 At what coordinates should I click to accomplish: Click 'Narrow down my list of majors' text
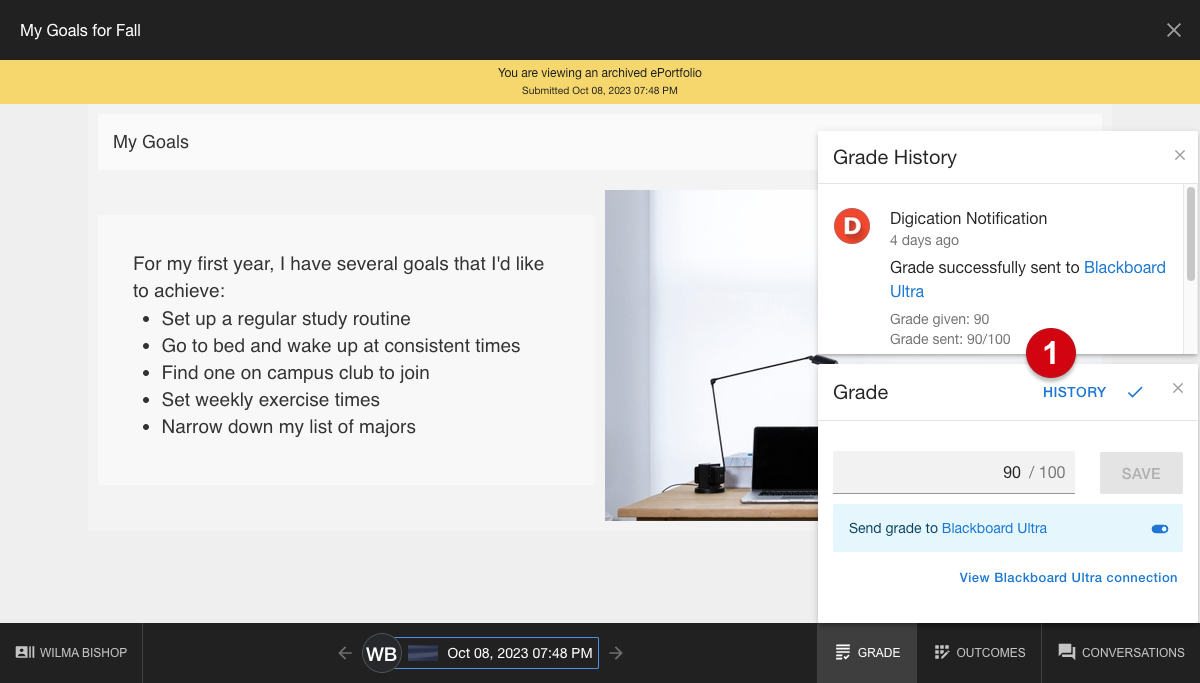289,427
